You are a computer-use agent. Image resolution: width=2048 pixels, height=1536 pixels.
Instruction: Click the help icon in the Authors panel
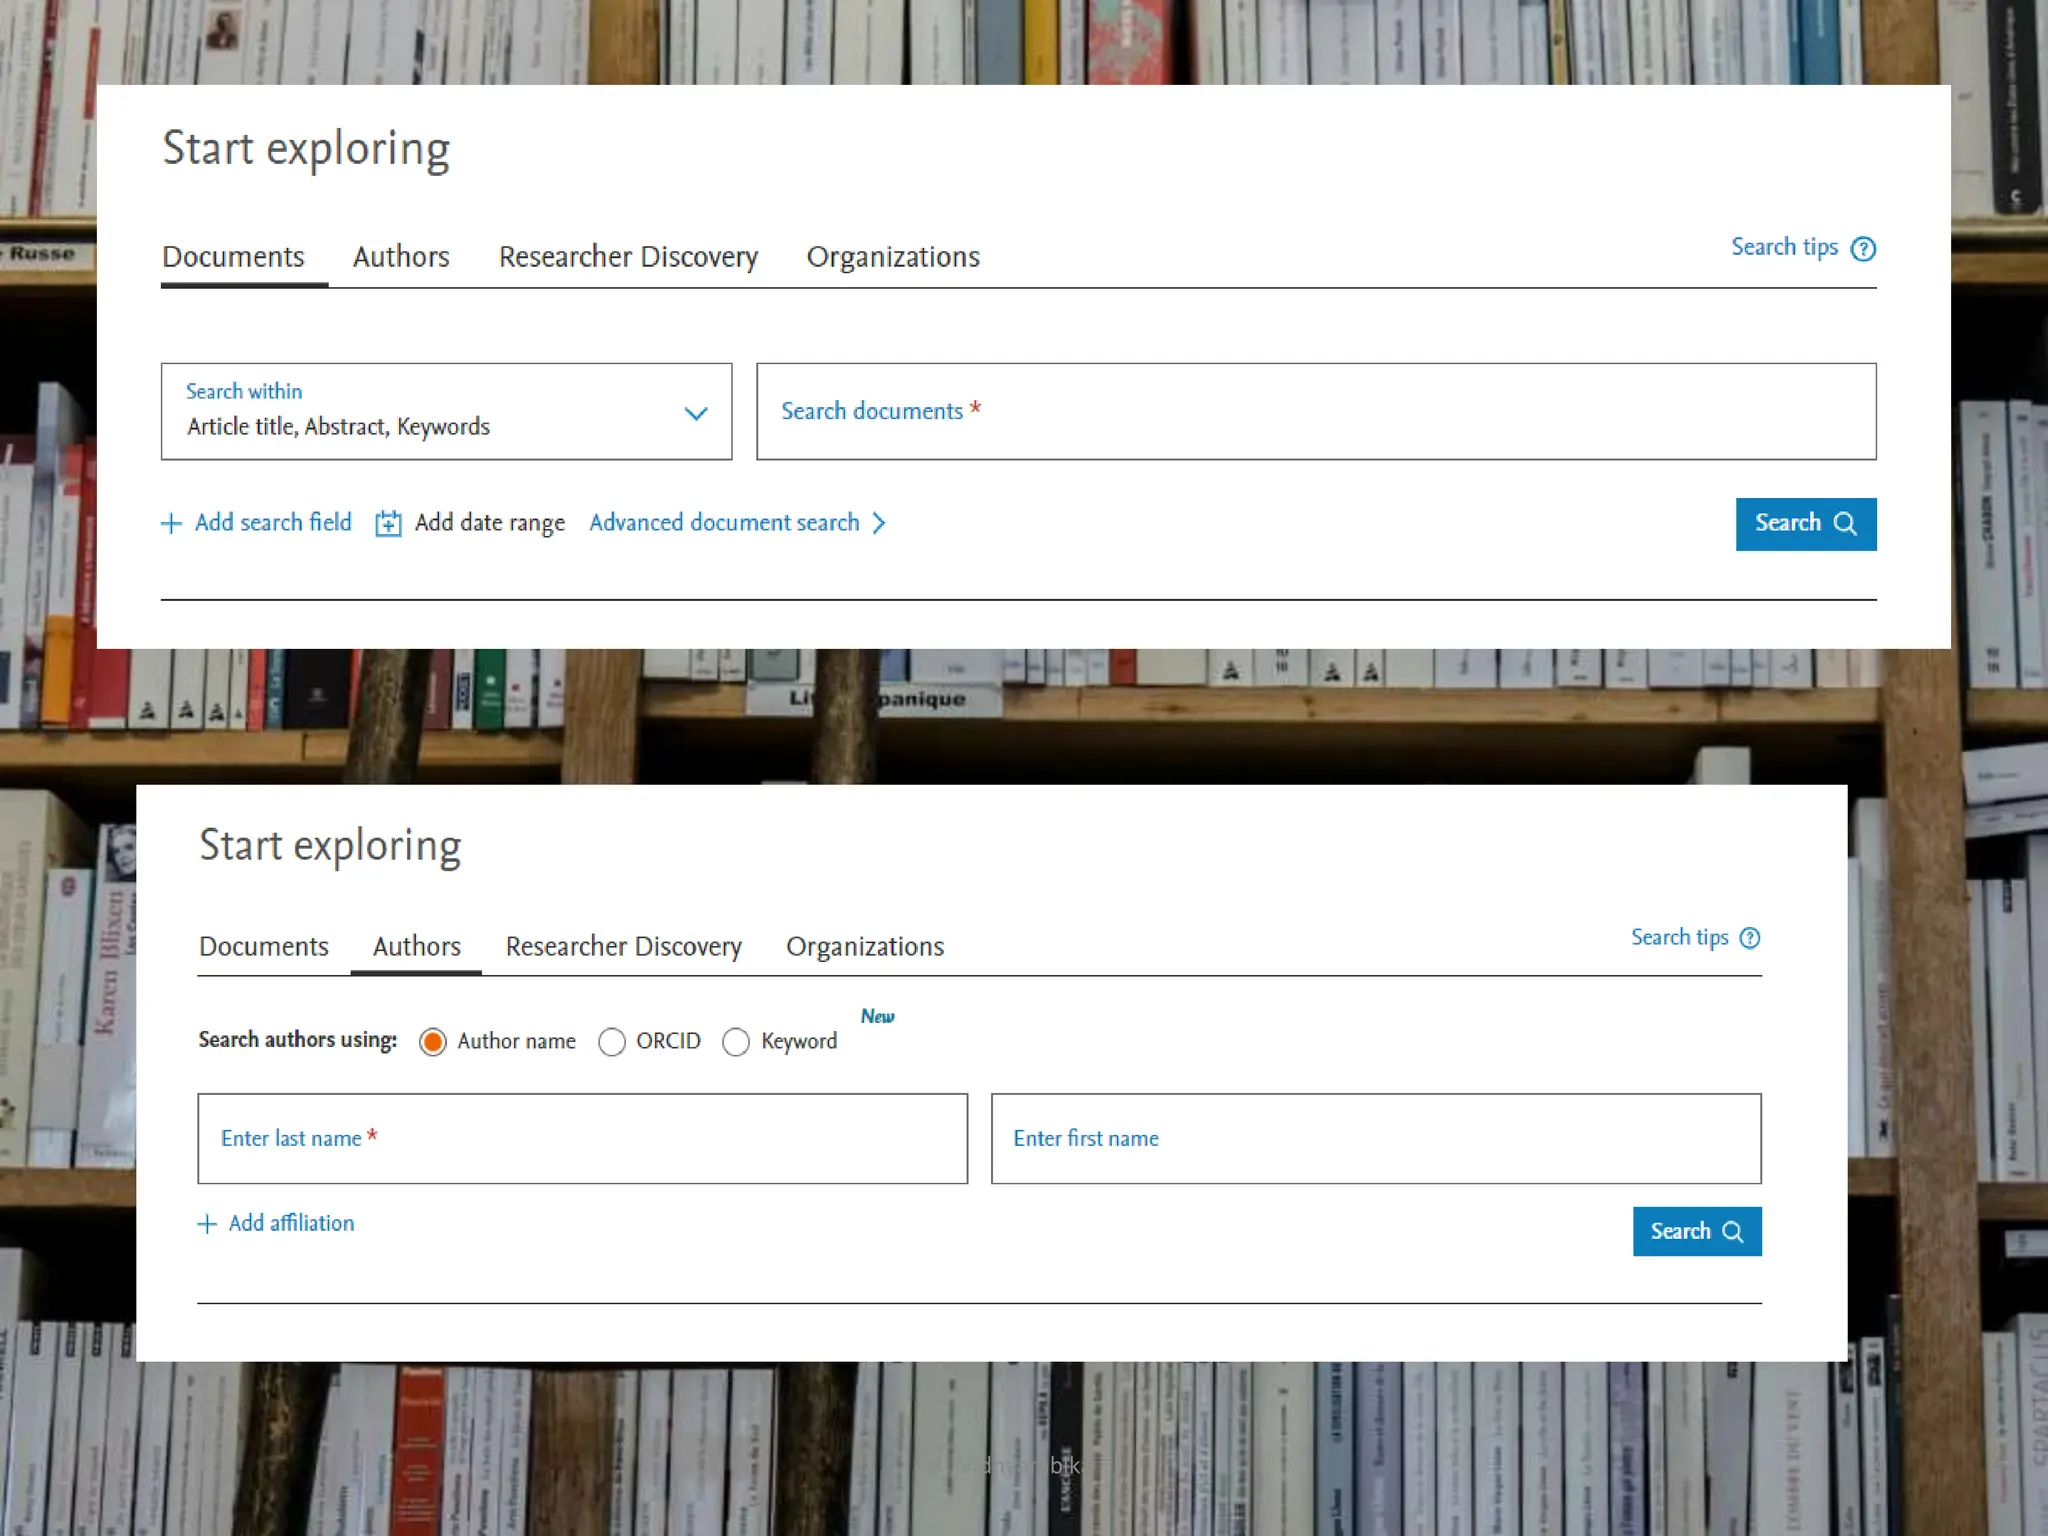pyautogui.click(x=1749, y=938)
